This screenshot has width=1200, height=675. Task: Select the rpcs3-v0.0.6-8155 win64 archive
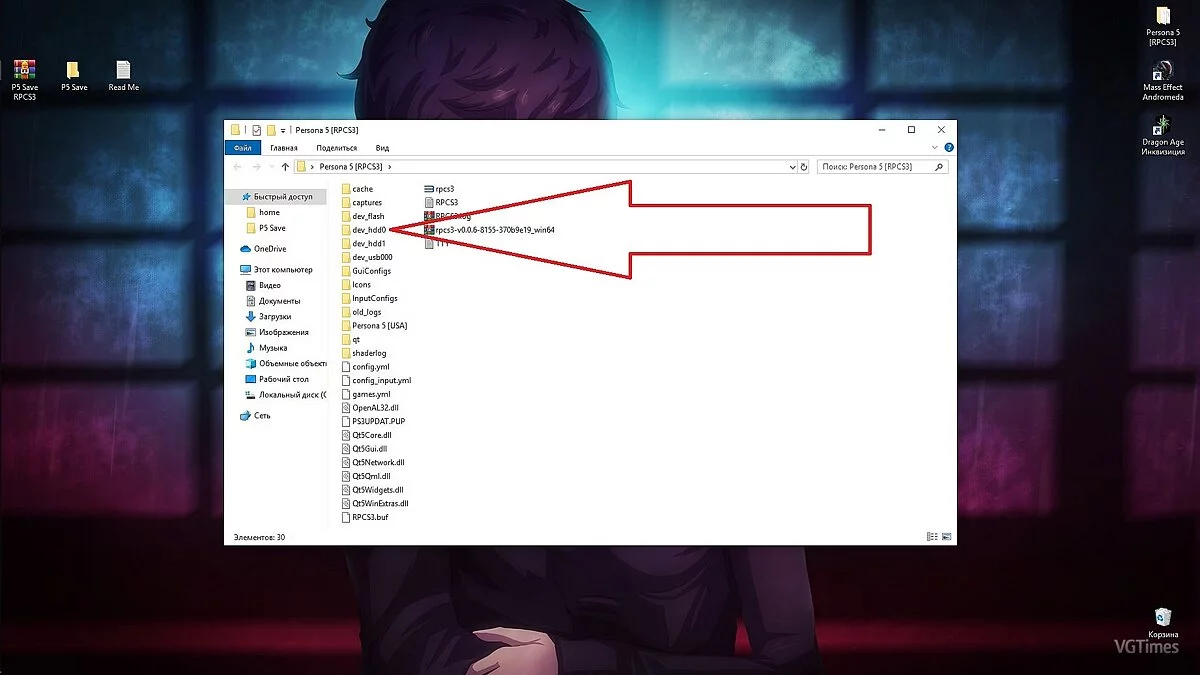pyautogui.click(x=489, y=230)
